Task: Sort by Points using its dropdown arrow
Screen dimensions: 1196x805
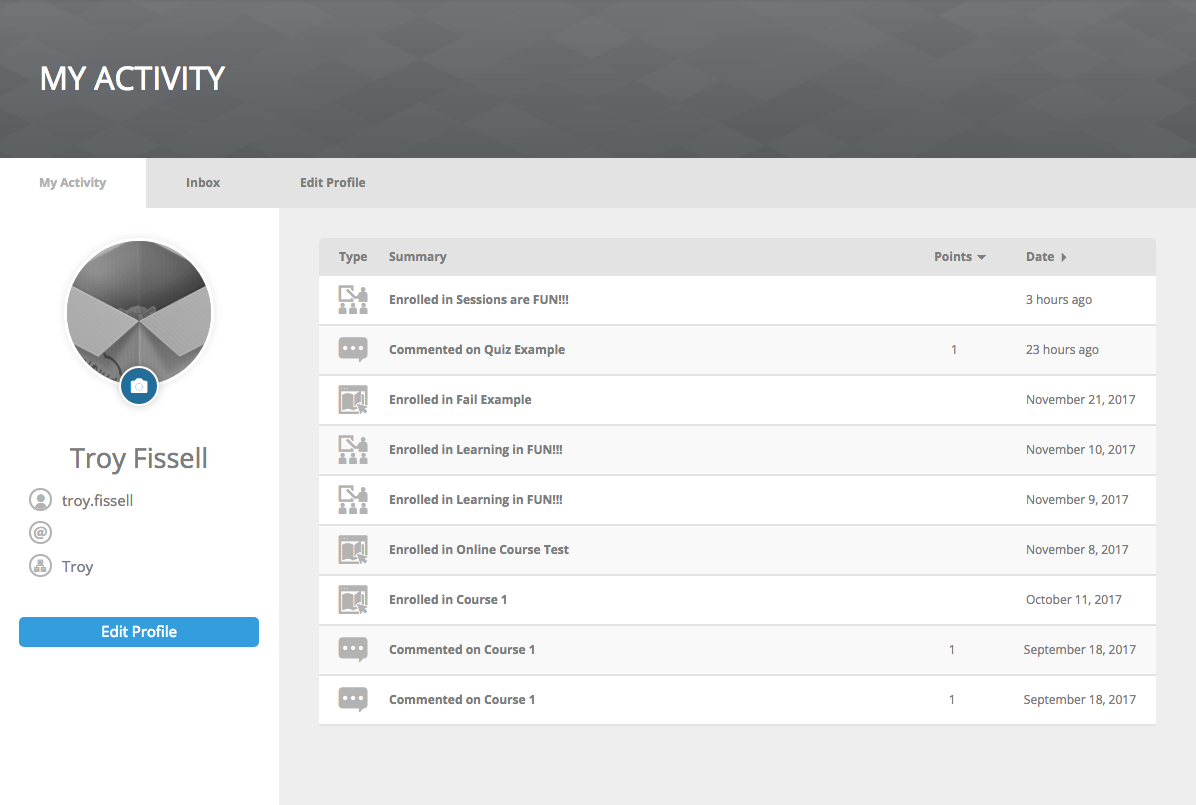Action: [x=982, y=257]
